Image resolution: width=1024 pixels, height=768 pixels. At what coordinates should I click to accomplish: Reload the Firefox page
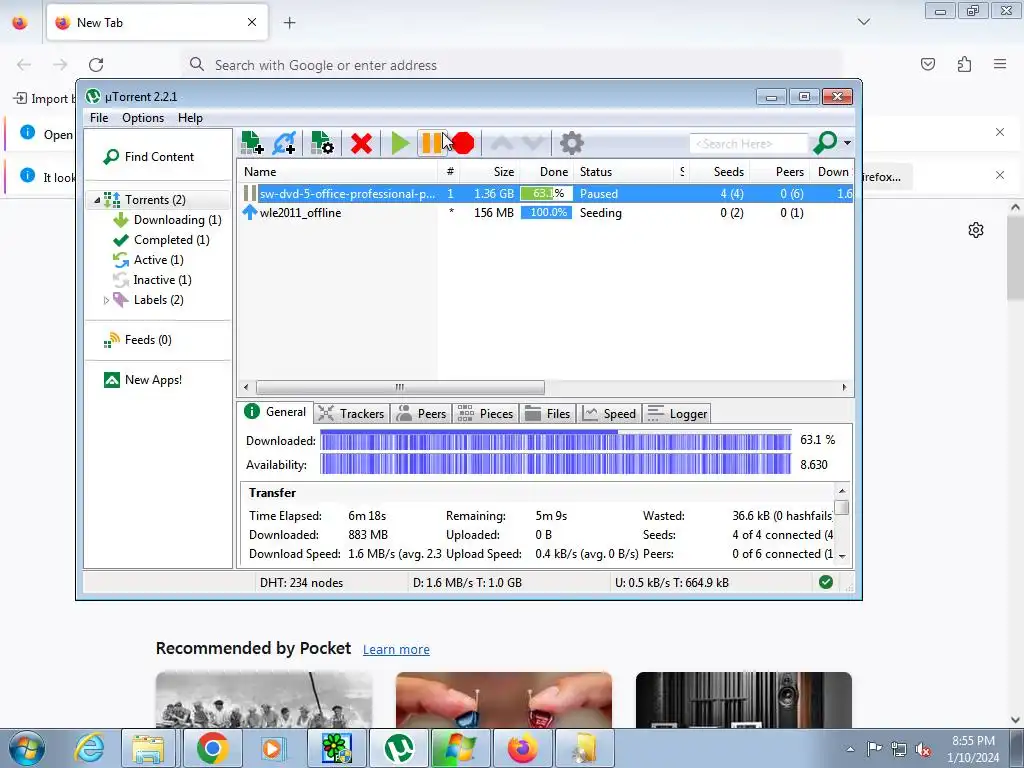[96, 65]
